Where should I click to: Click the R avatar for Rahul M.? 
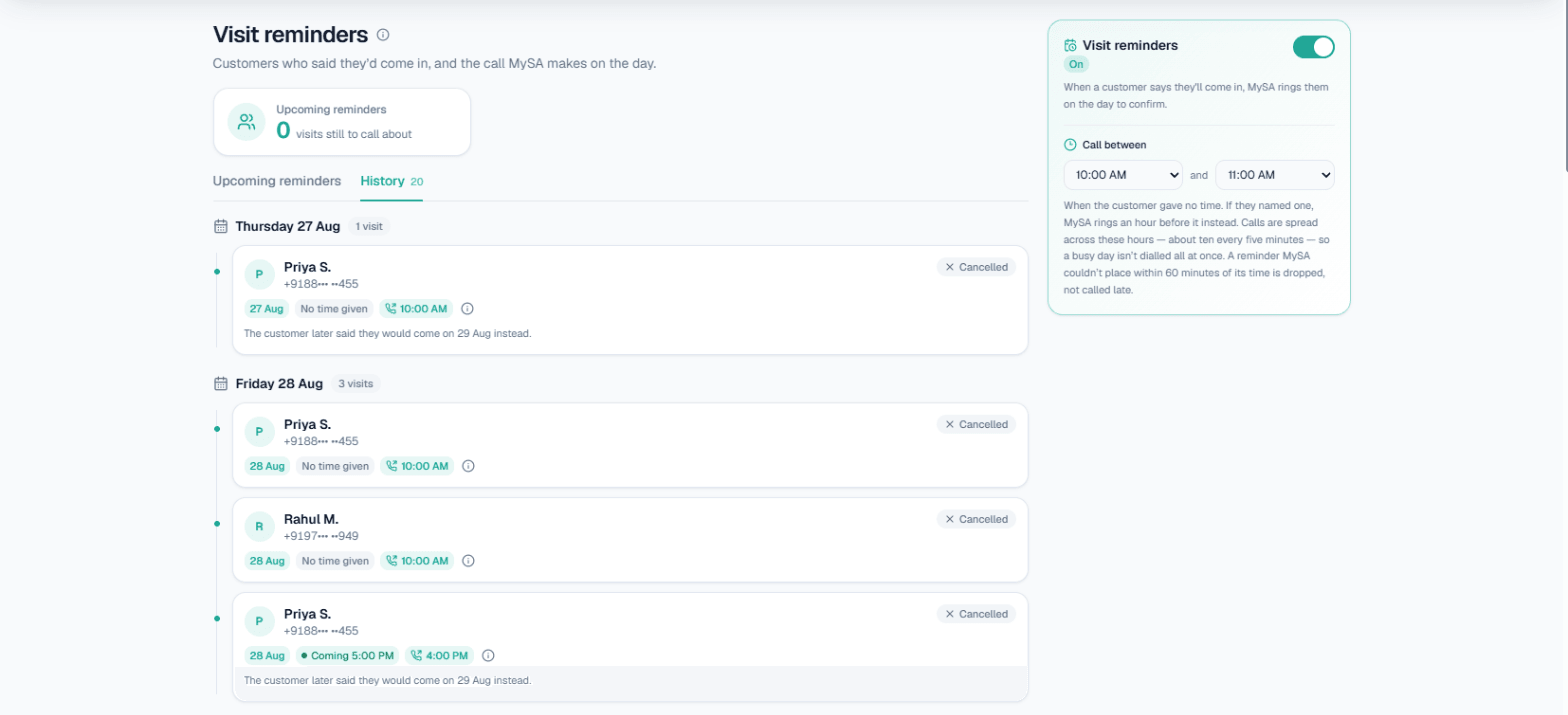(259, 526)
